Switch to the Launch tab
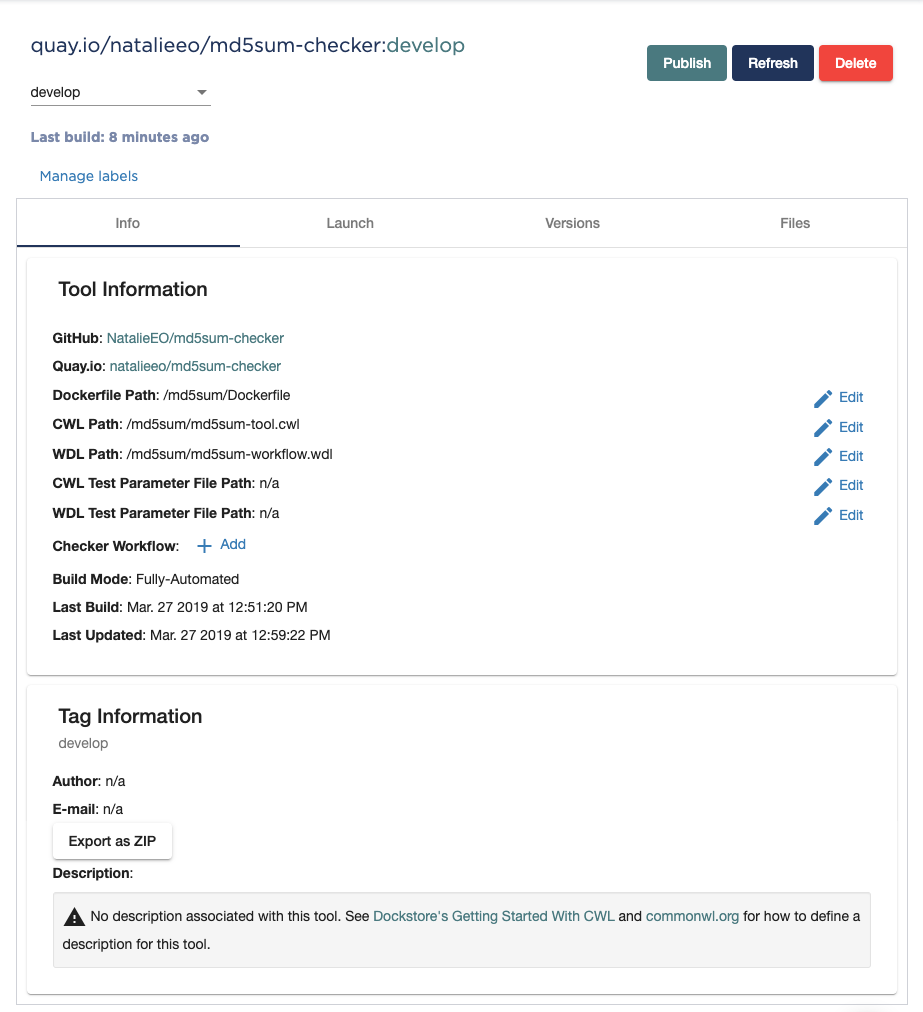Viewport: 923px width, 1012px height. pyautogui.click(x=349, y=223)
